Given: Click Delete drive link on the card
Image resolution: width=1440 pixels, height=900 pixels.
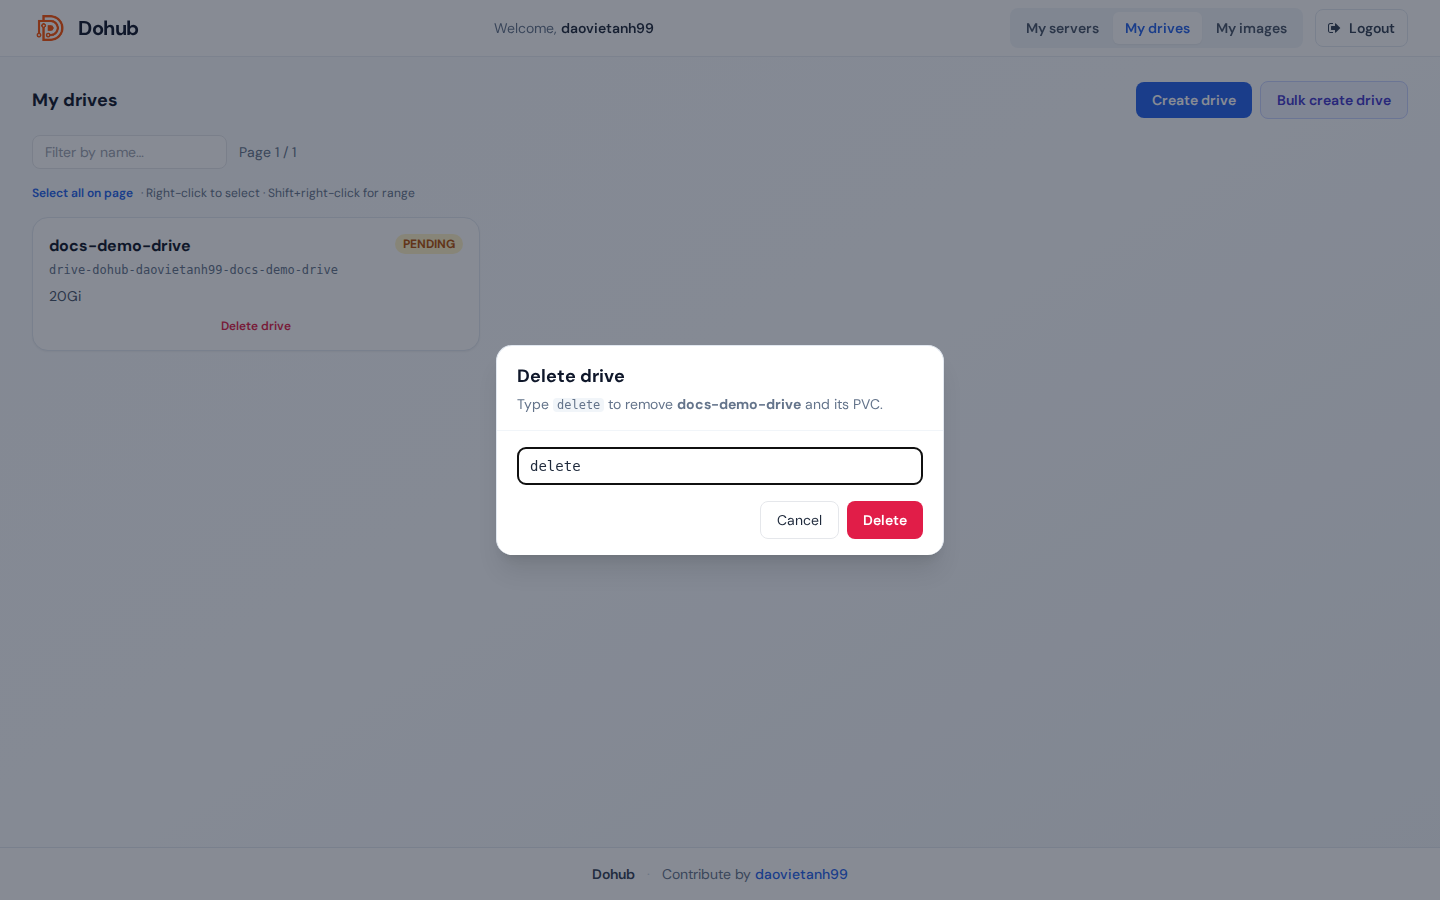Looking at the screenshot, I should point(256,326).
